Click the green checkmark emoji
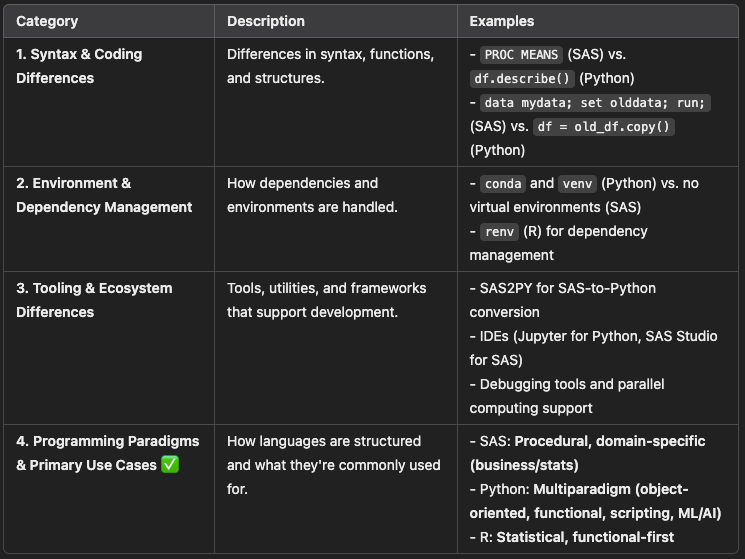Viewport: 745px width, 559px height. click(169, 465)
